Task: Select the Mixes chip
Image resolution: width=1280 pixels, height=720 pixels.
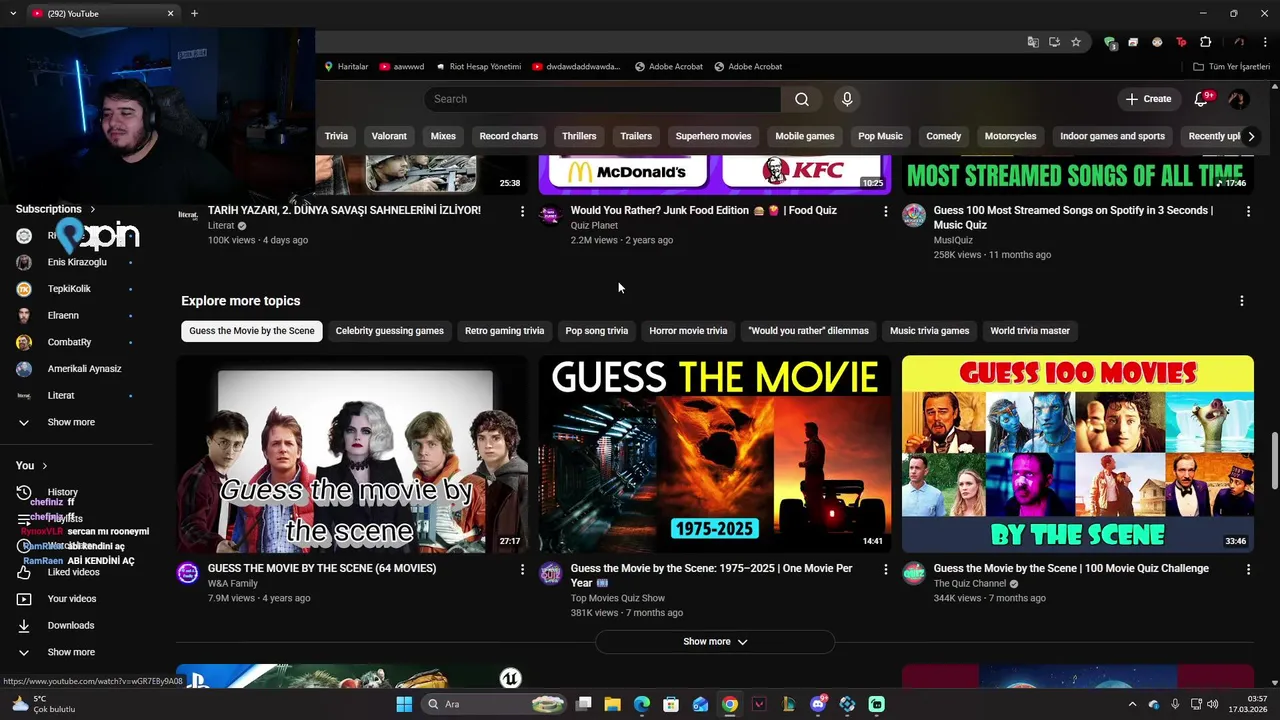Action: (x=443, y=136)
